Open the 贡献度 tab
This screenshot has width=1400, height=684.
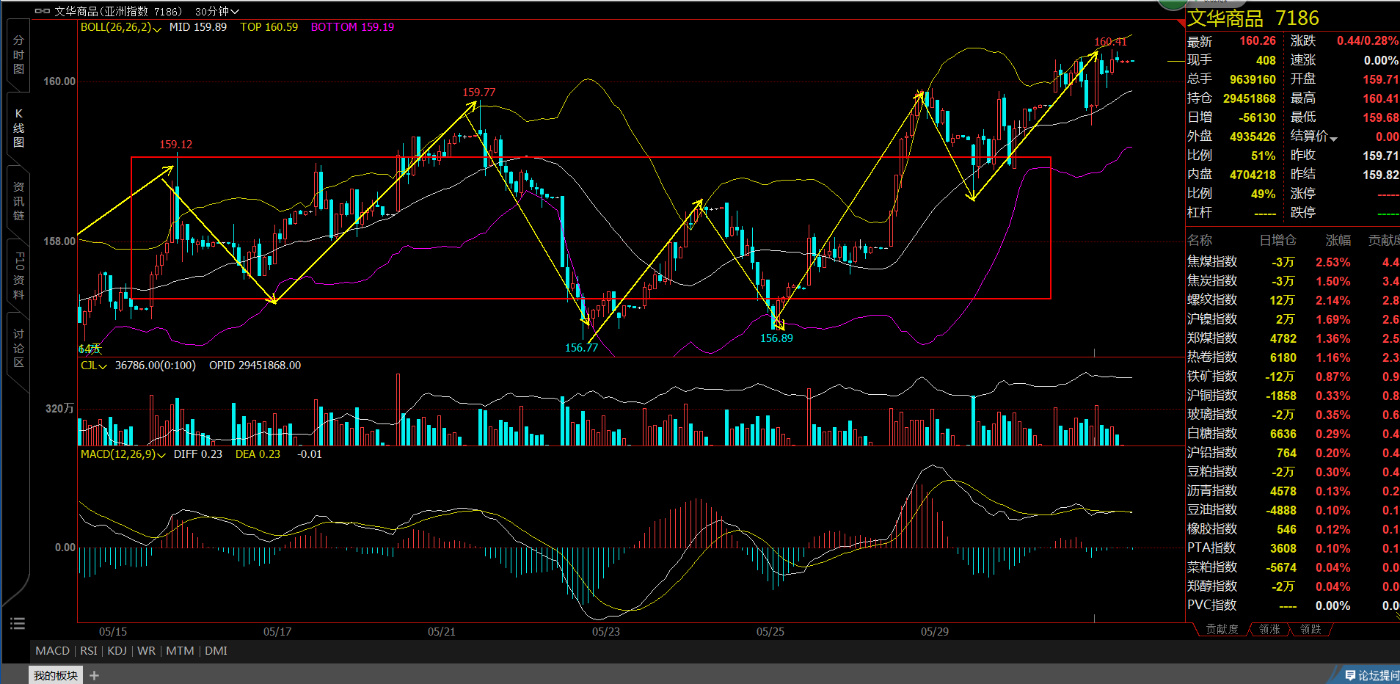point(1222,629)
